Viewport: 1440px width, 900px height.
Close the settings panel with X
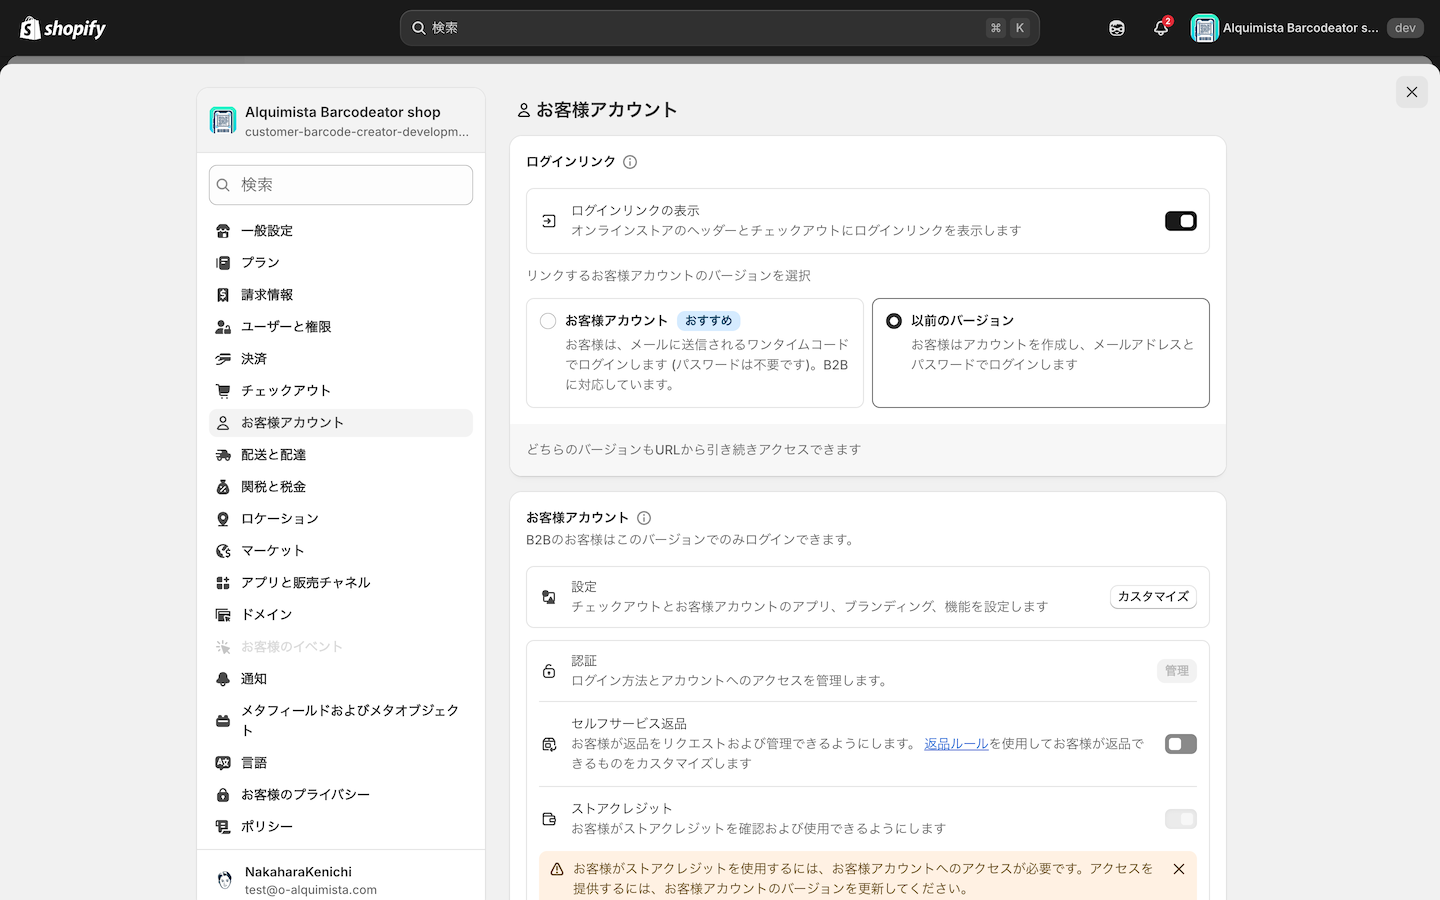tap(1411, 92)
